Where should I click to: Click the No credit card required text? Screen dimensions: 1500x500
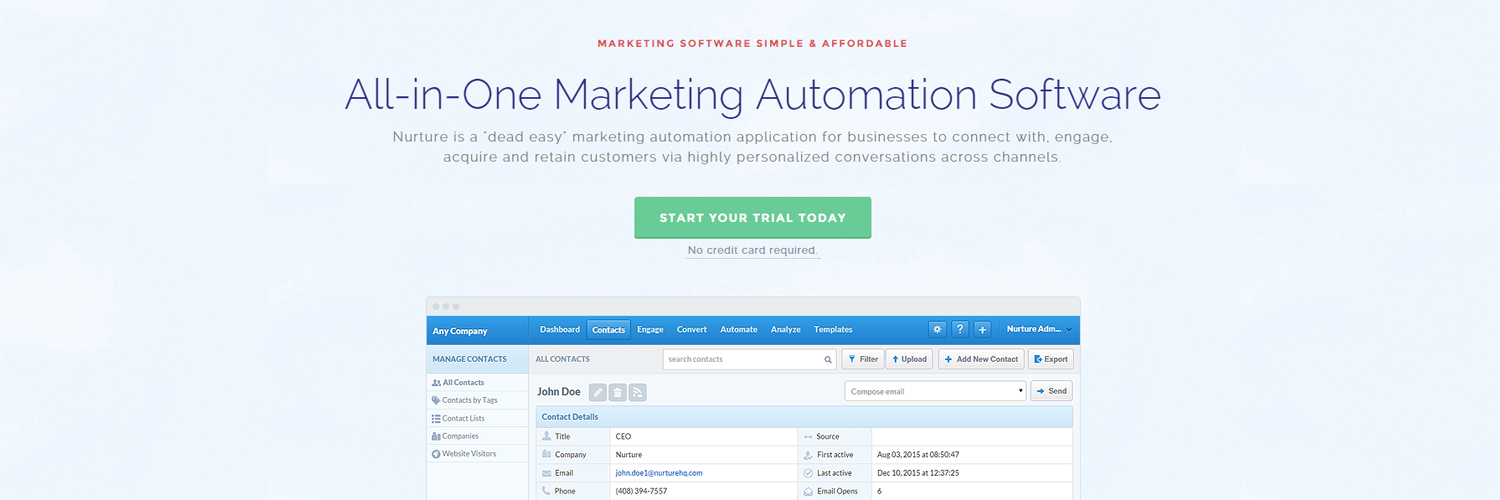753,250
